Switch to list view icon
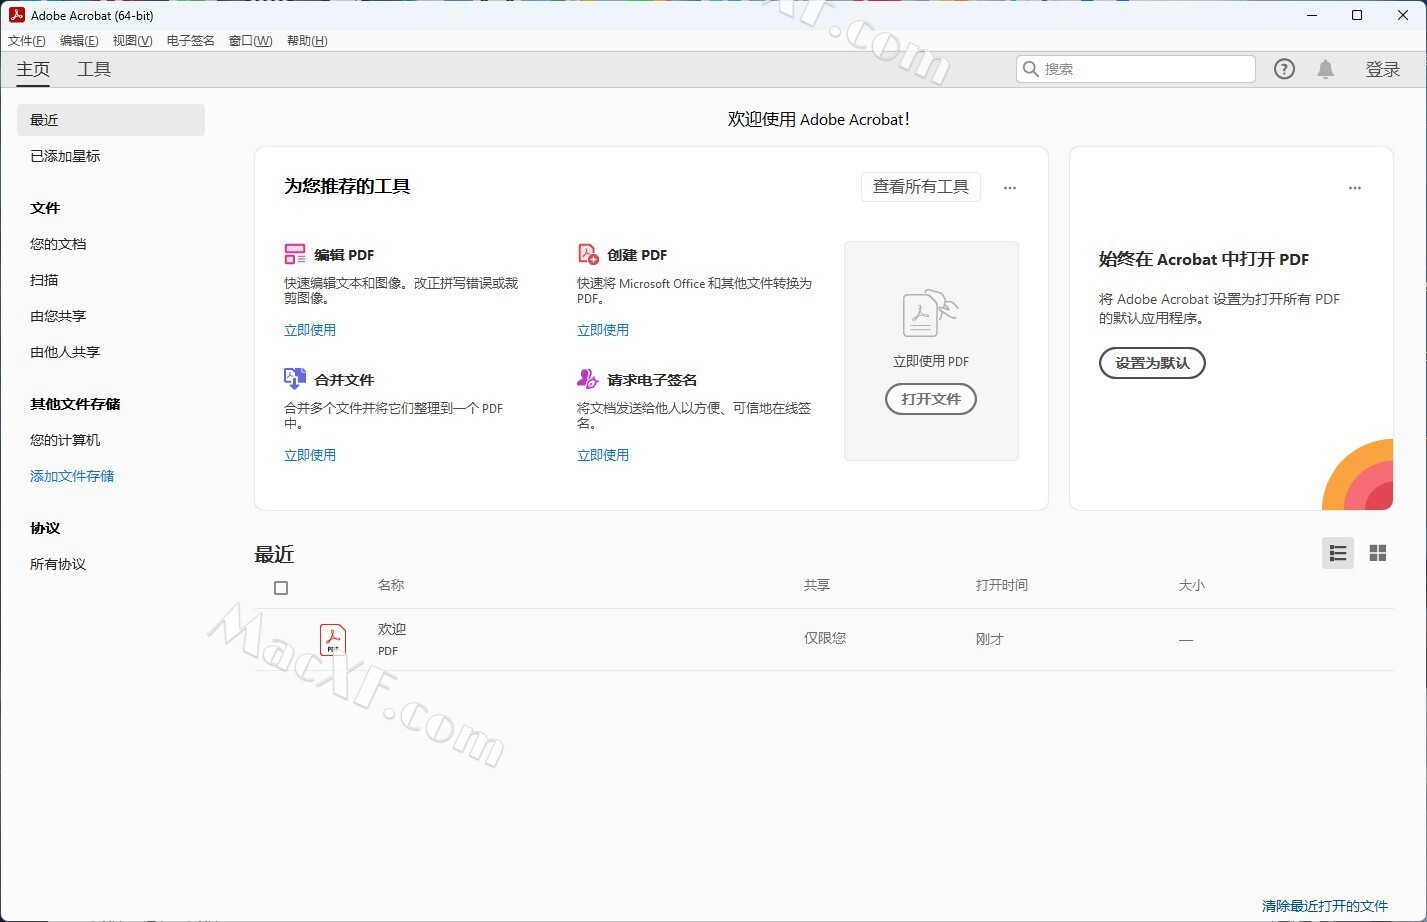Image resolution: width=1427 pixels, height=922 pixels. pos(1338,553)
